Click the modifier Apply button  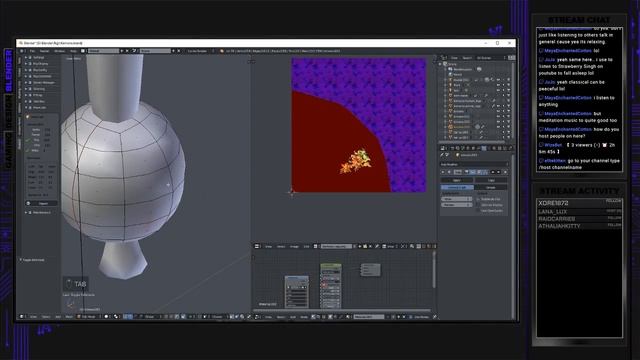click(x=457, y=180)
